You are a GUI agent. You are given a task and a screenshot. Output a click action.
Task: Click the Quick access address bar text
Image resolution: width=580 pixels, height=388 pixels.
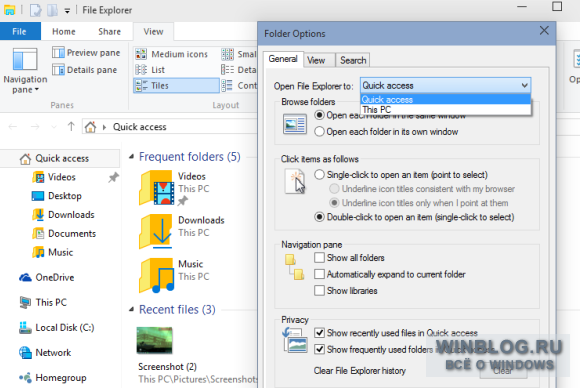point(140,127)
